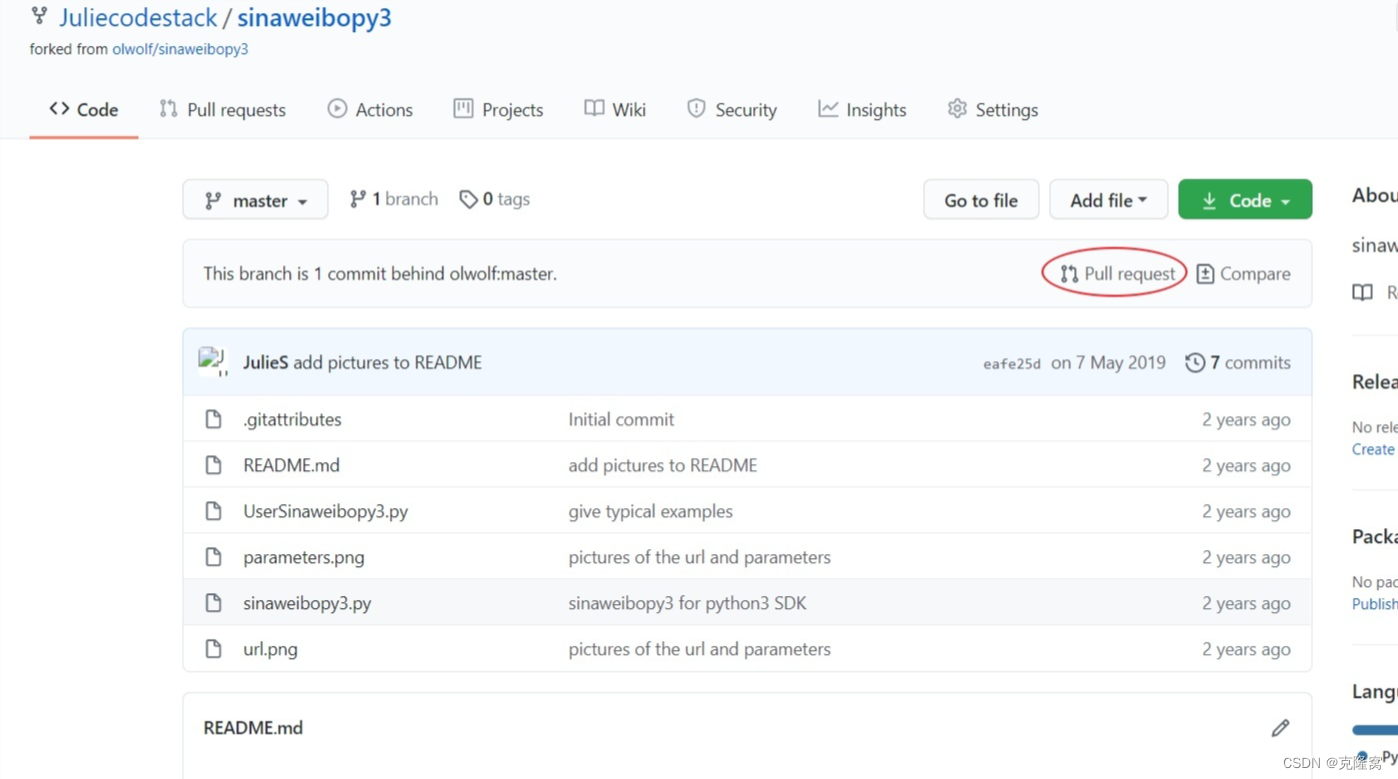
Task: Click the README.md heading in preview
Action: [253, 728]
